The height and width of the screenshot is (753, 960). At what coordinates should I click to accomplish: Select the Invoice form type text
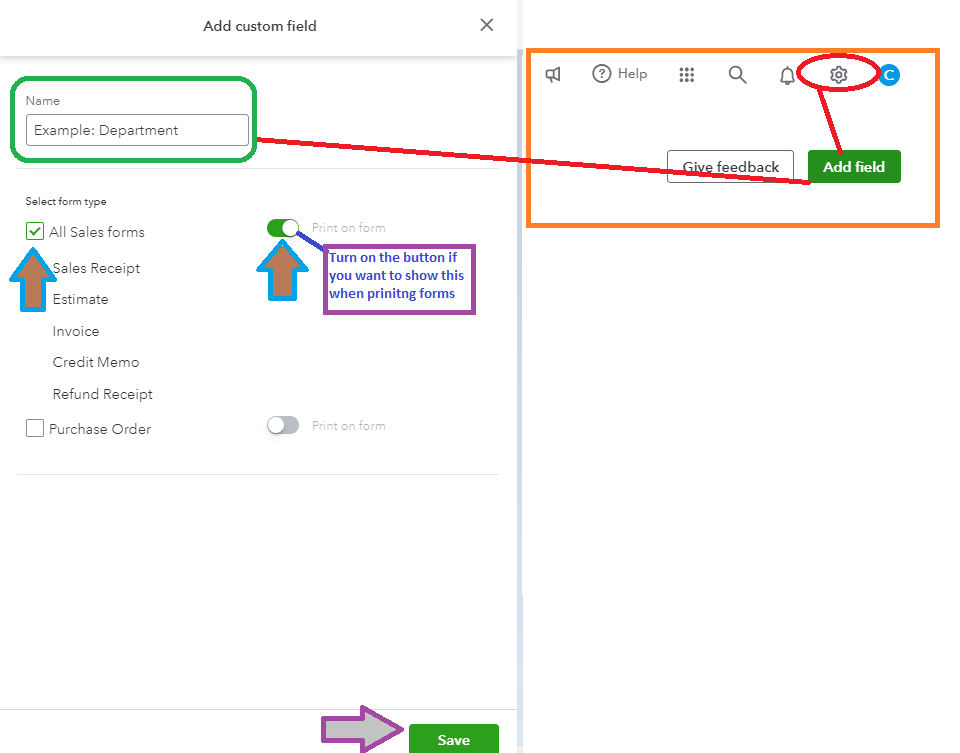pyautogui.click(x=76, y=331)
